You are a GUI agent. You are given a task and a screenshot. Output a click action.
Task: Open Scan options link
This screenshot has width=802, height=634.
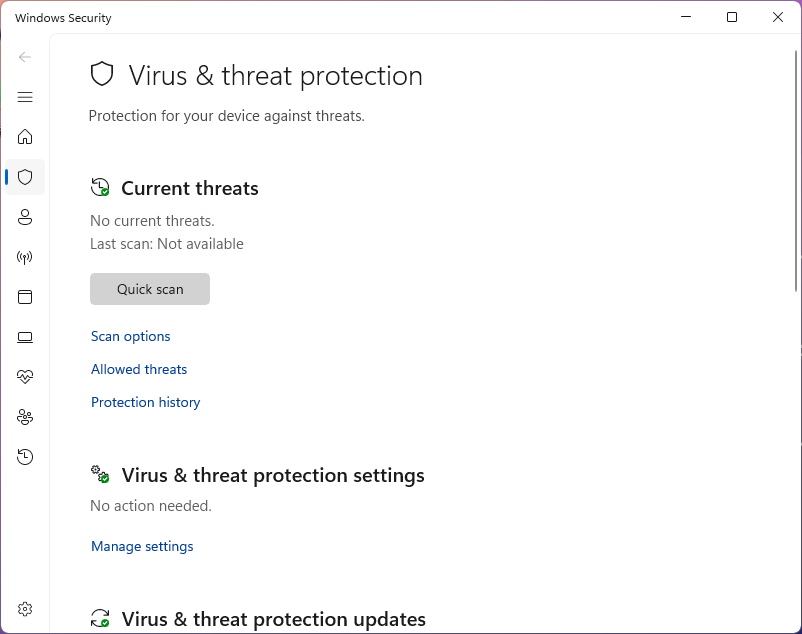pos(131,336)
